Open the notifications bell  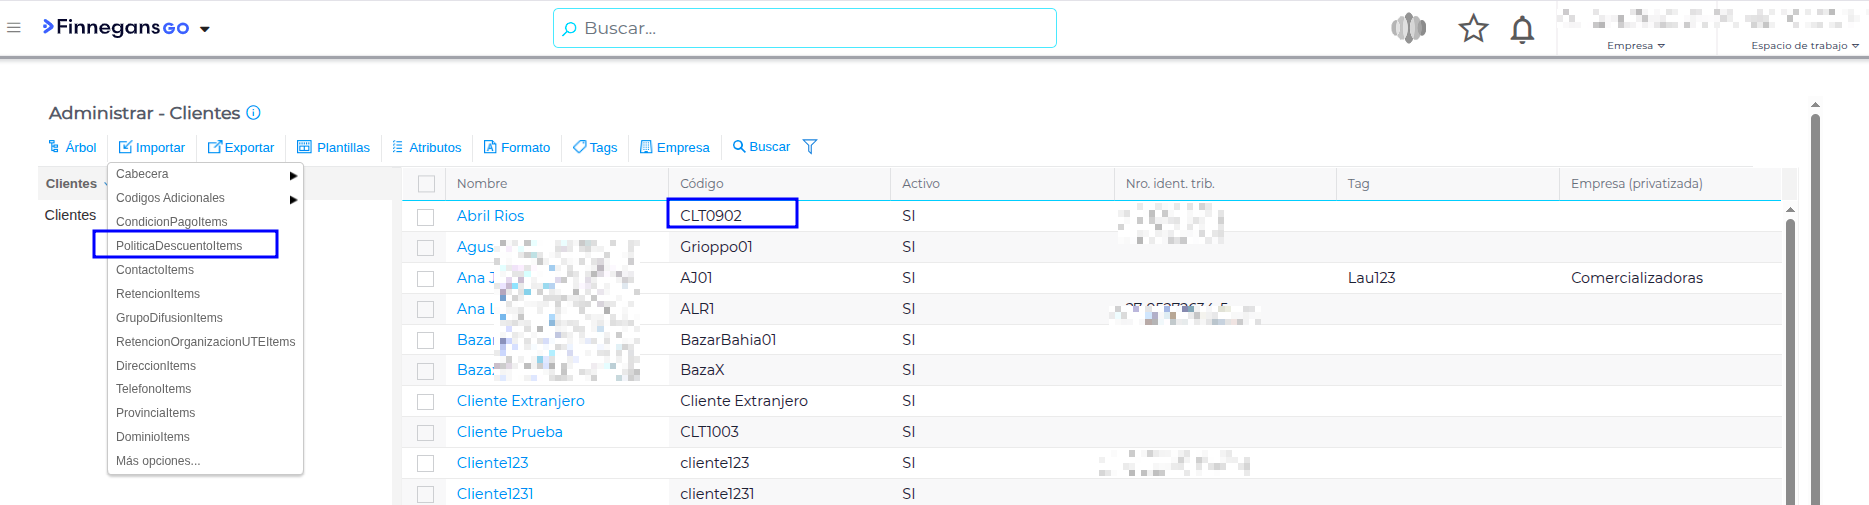(x=1522, y=30)
